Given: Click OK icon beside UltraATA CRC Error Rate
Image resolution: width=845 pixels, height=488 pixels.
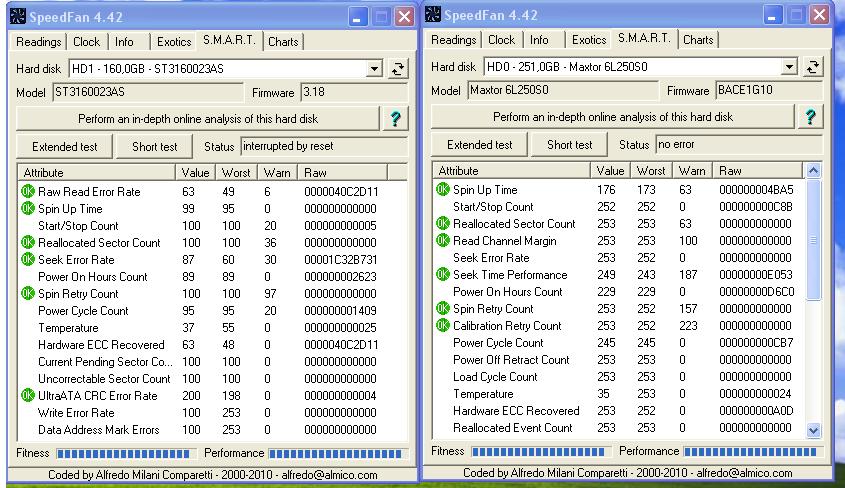Looking at the screenshot, I should [27, 395].
